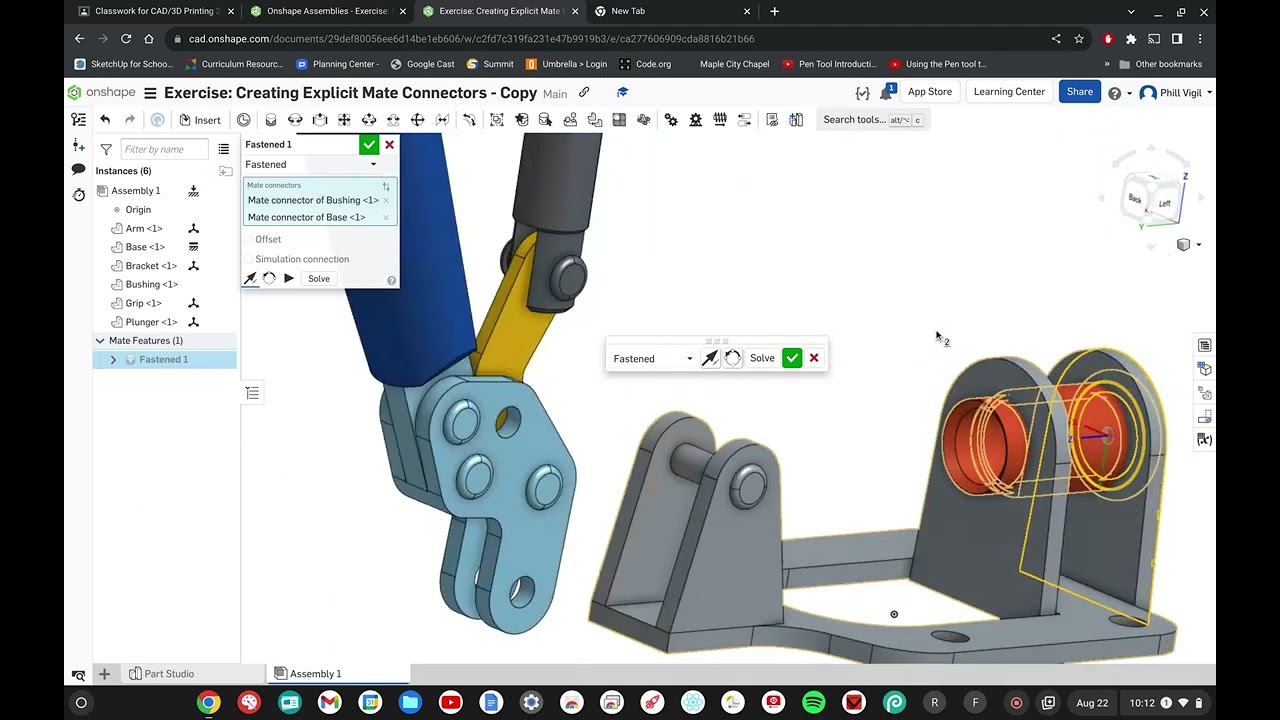Screen dimensions: 1280x720
Task: Toggle the feature list panel icon
Action: click(79, 120)
